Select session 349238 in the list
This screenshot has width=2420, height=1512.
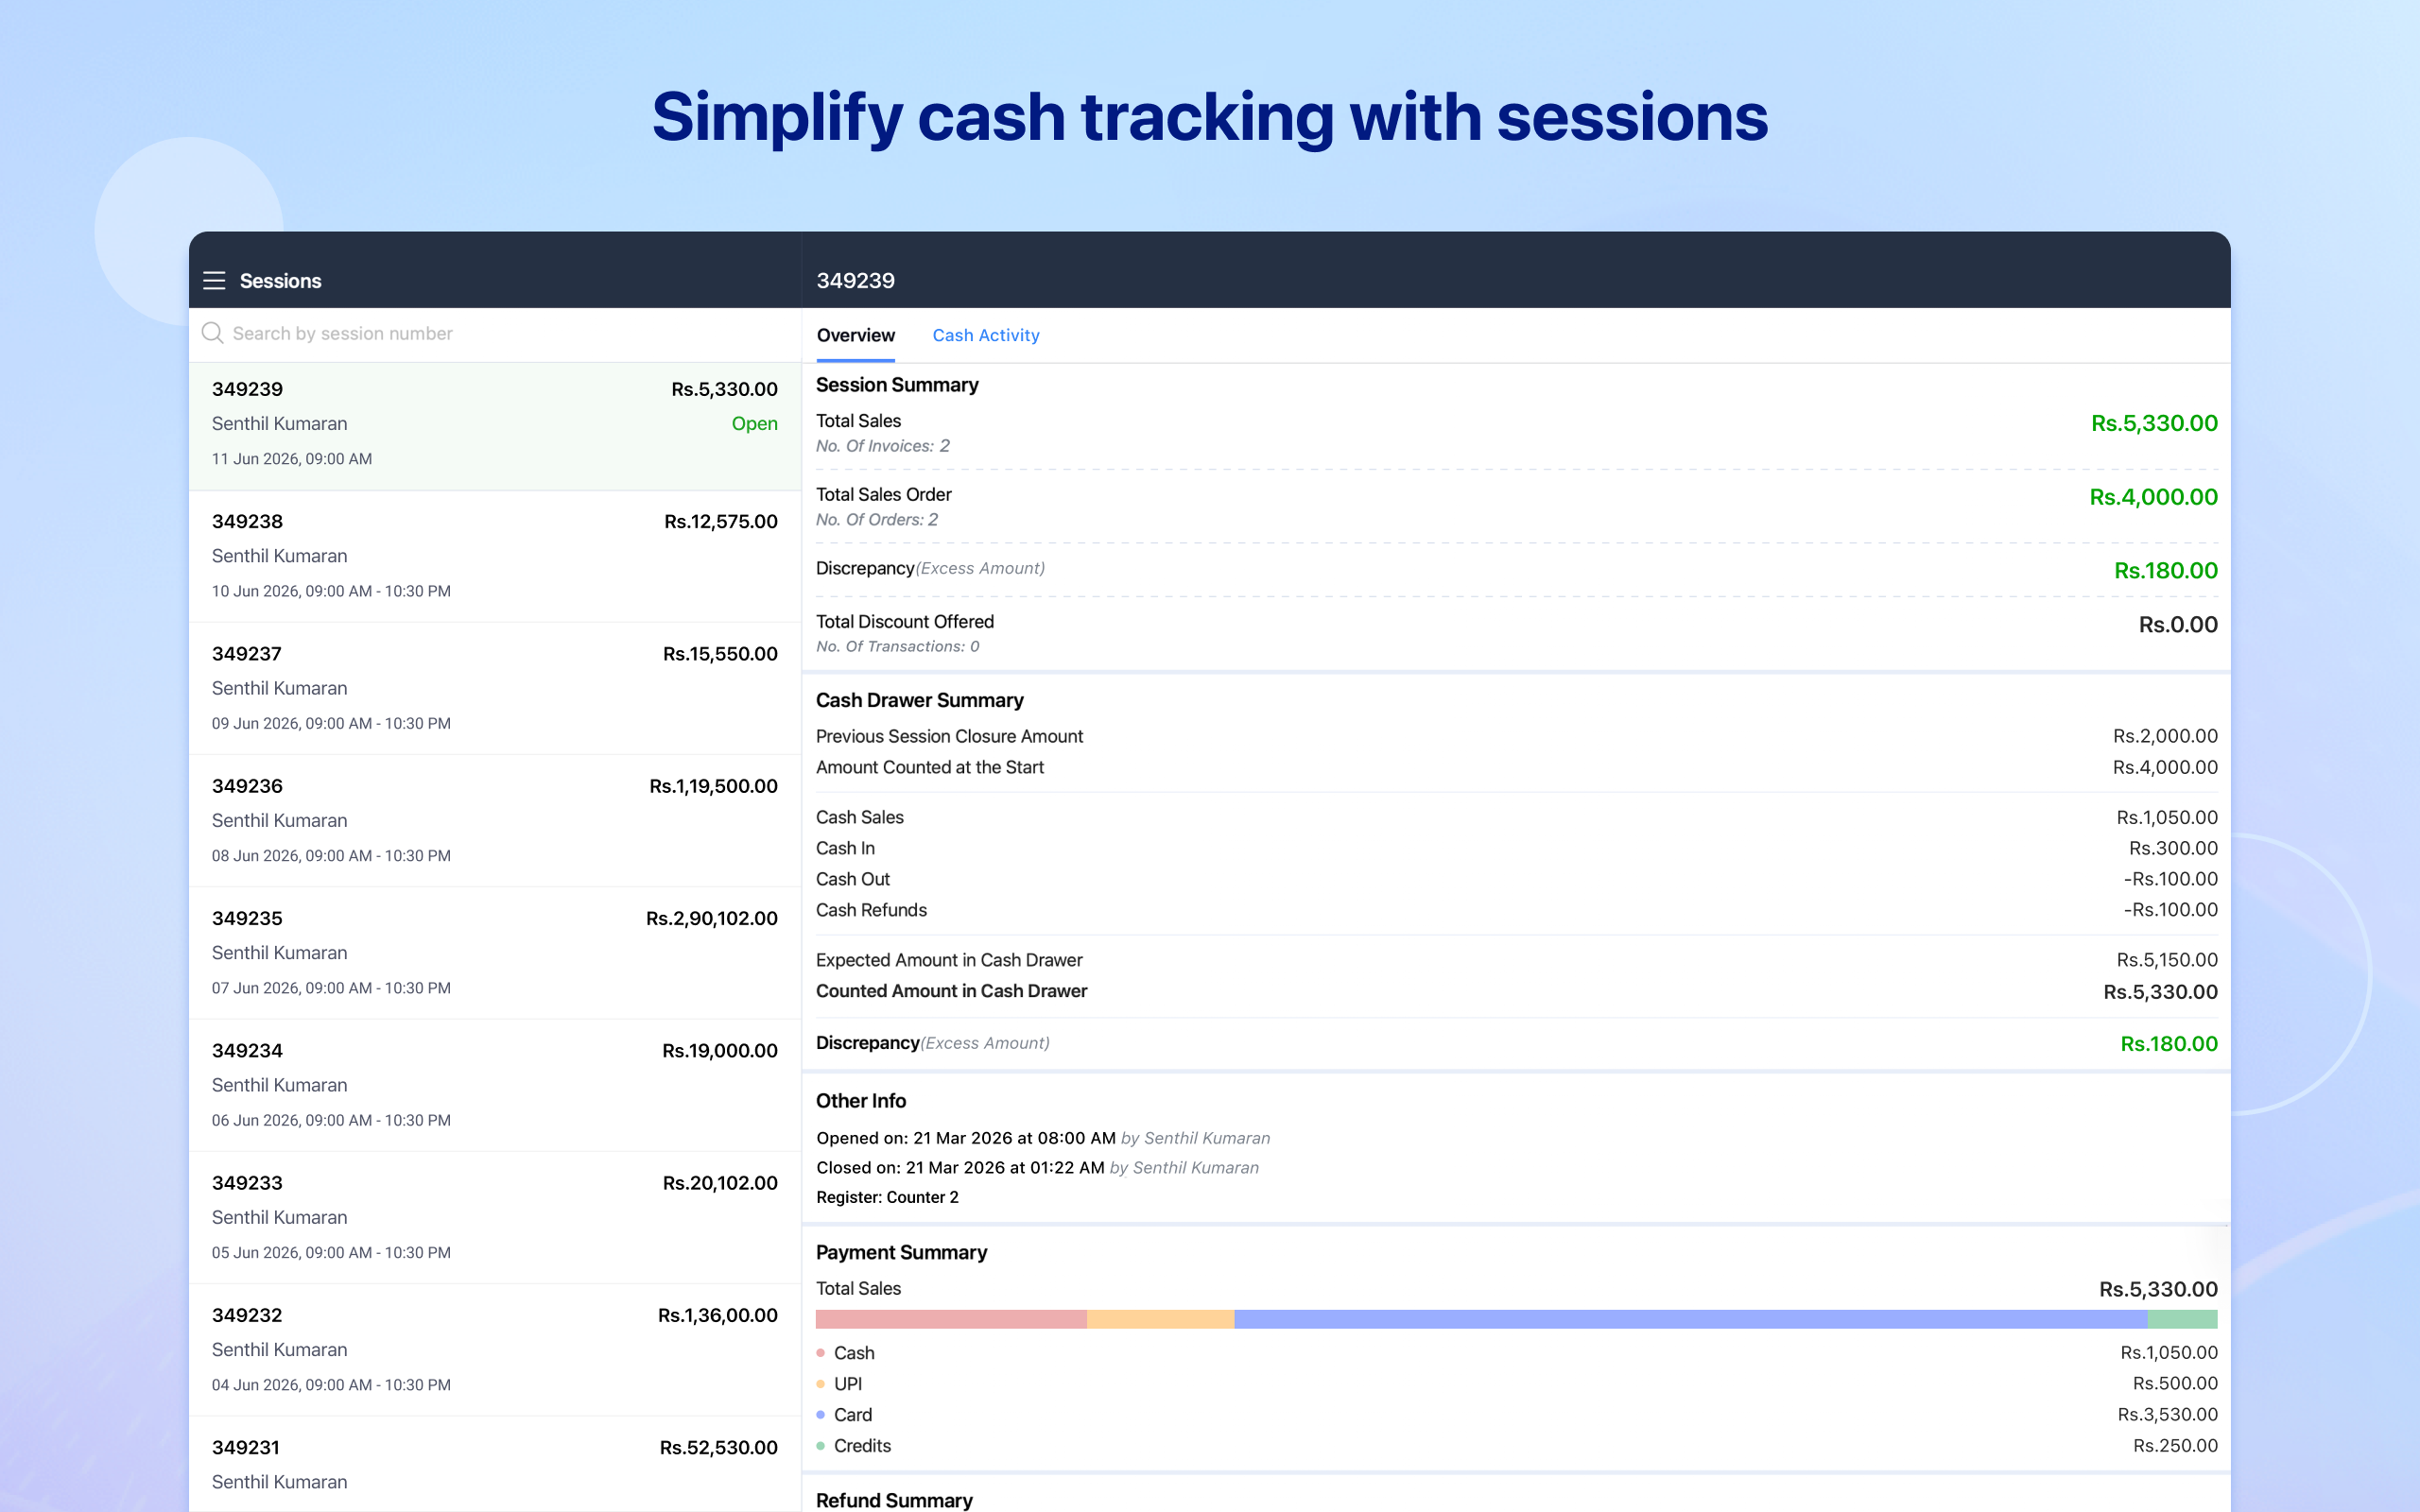click(495, 556)
